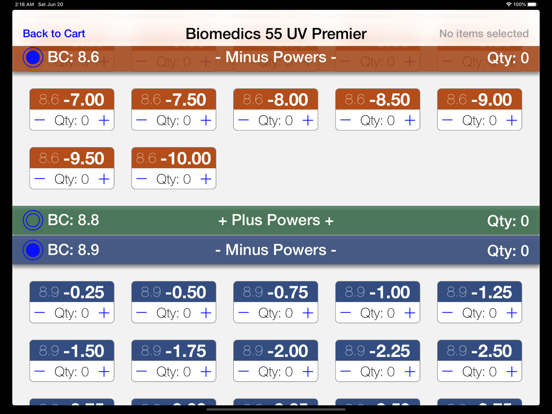Viewport: 552px width, 414px height.
Task: Increase quantity for 8.9 -2.50
Action: [512, 372]
